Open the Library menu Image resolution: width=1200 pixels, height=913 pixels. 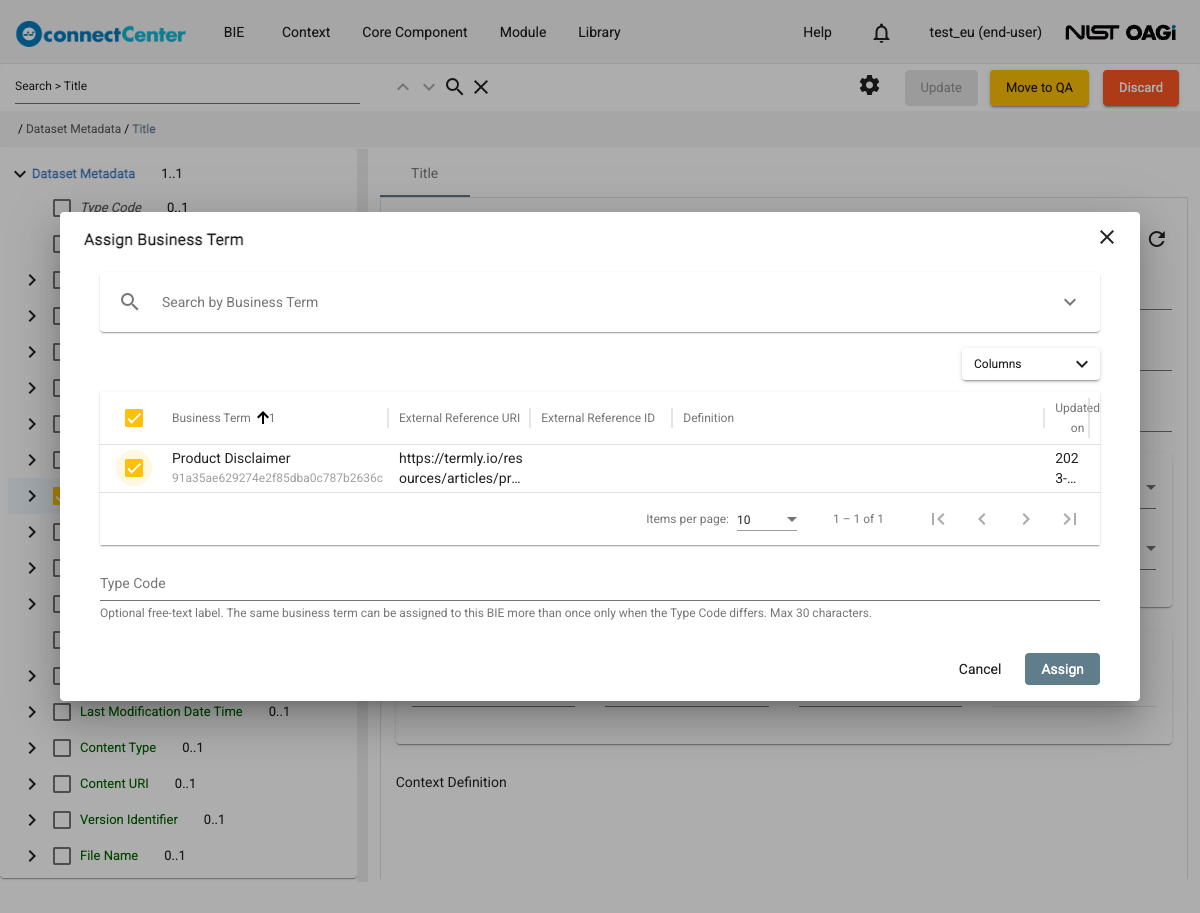599,32
